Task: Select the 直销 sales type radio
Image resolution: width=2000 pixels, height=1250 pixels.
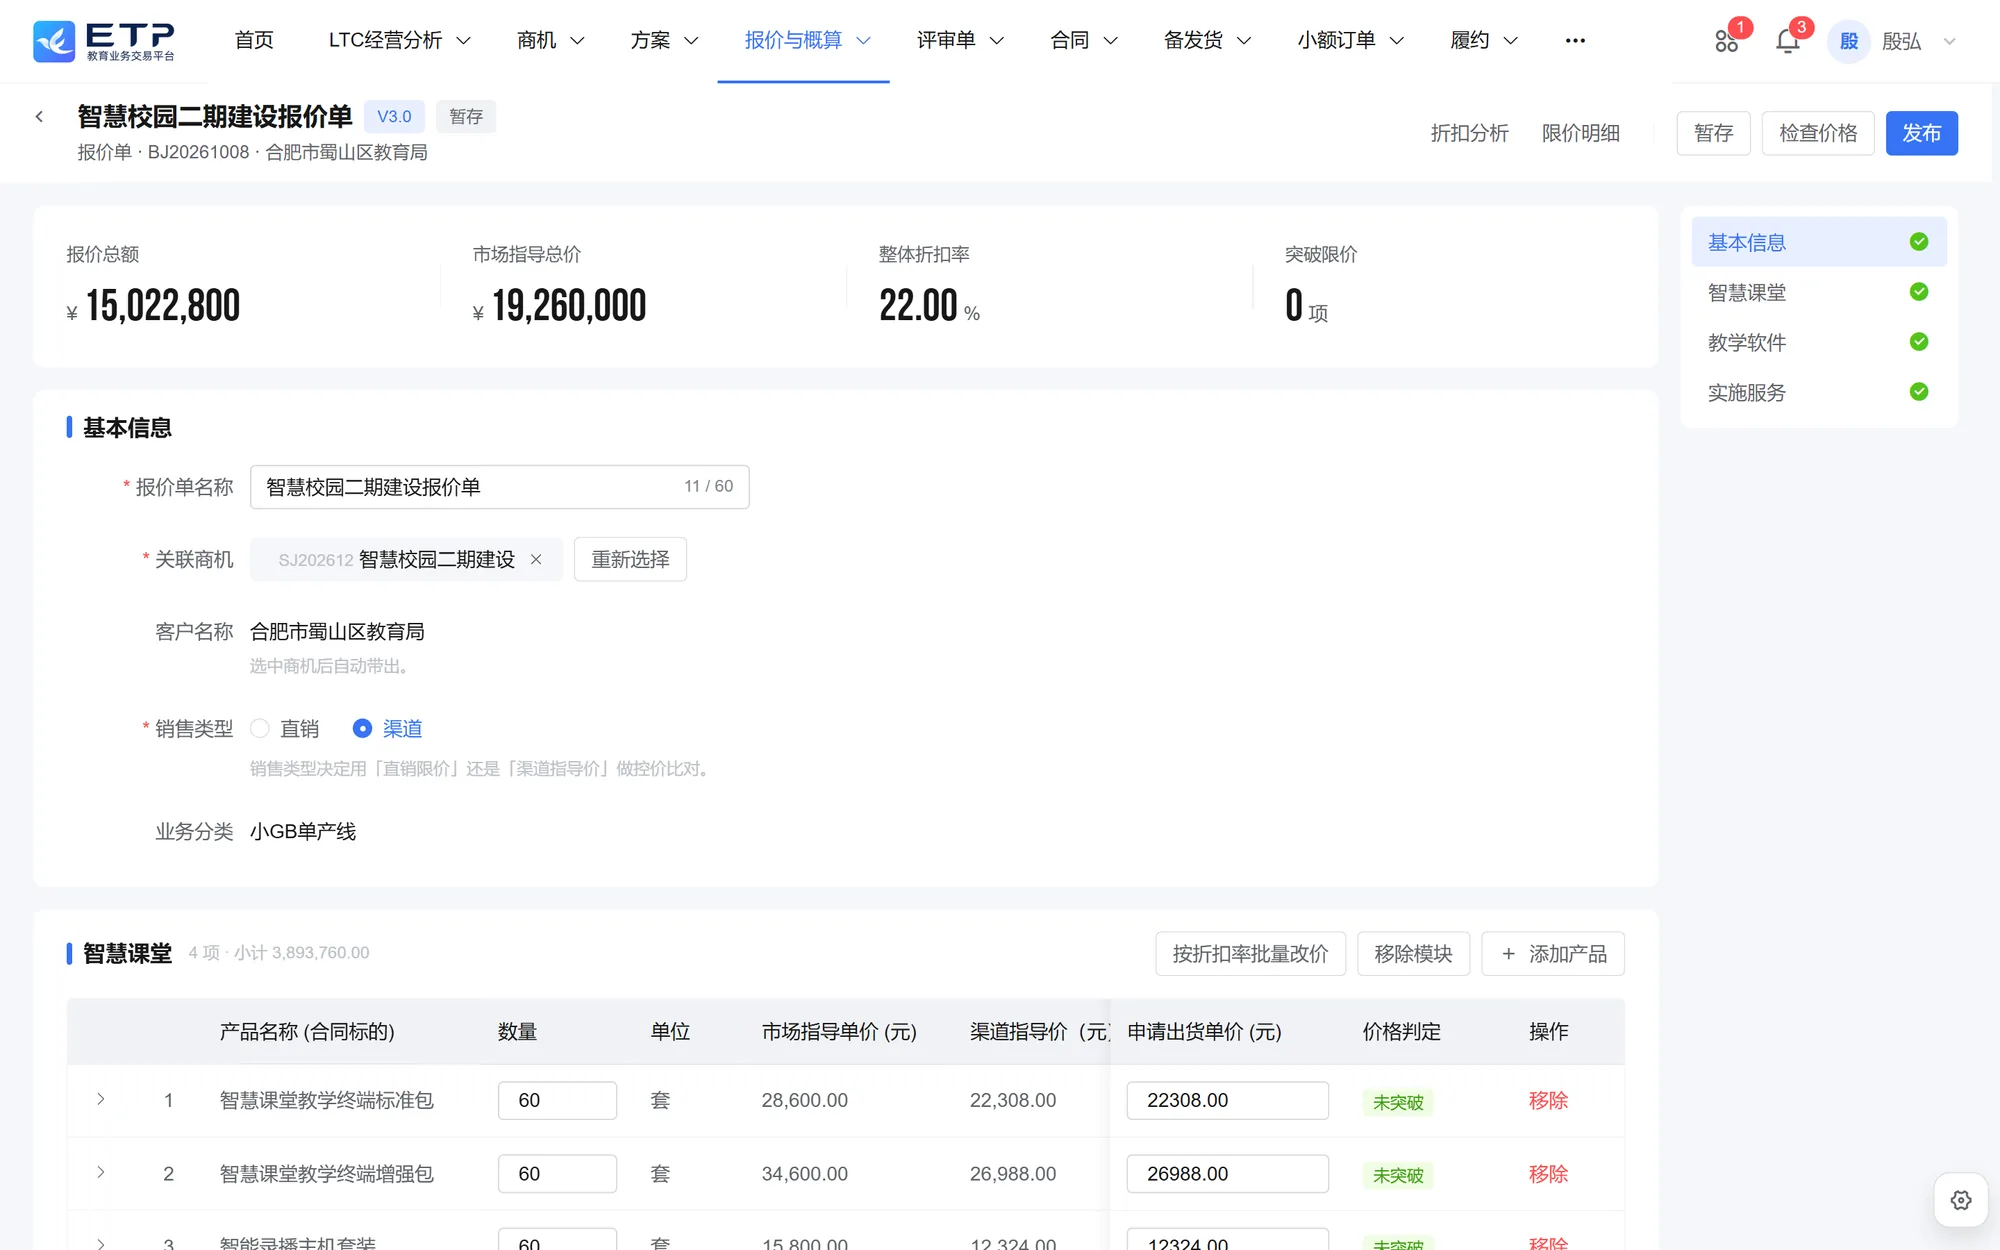Action: pyautogui.click(x=260, y=729)
